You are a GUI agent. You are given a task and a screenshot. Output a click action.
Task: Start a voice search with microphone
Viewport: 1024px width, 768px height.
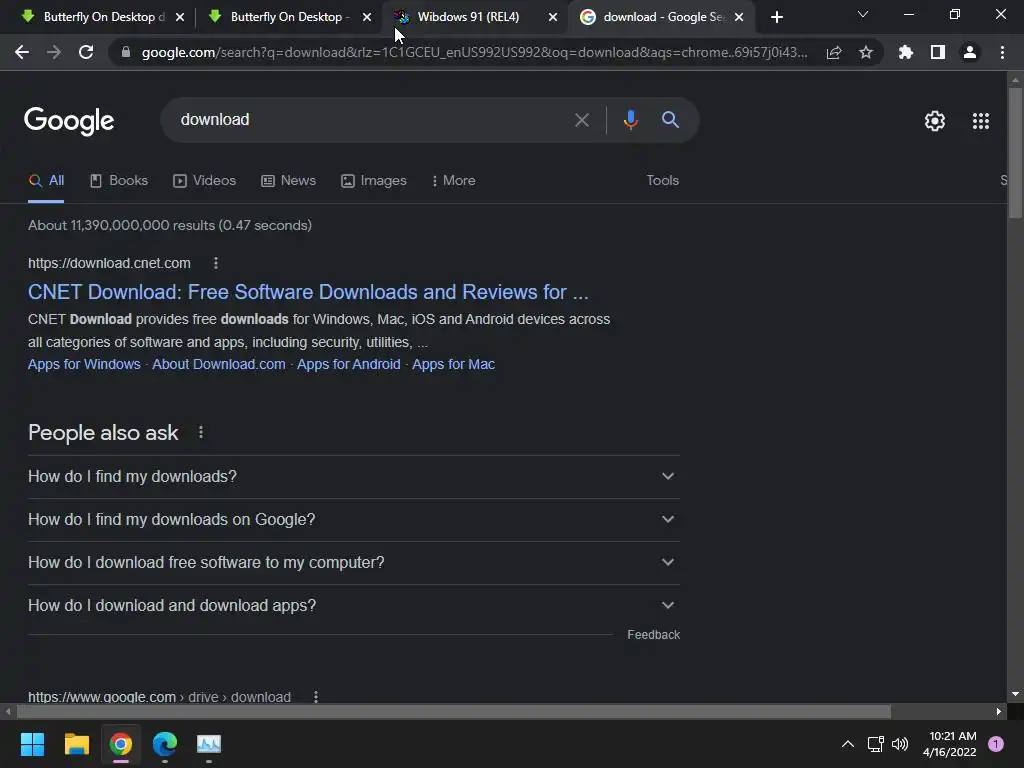[631, 120]
